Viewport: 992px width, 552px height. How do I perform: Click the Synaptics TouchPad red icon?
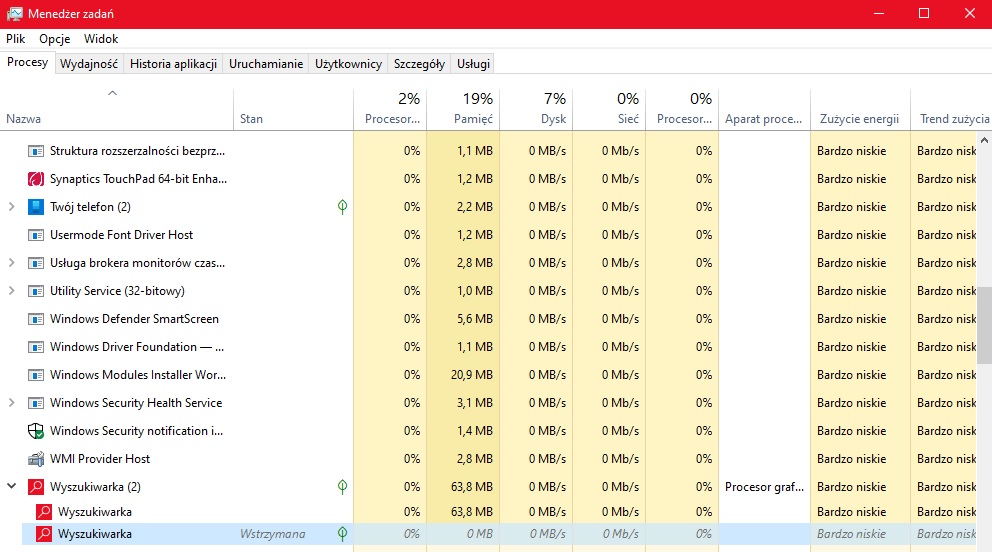coord(36,179)
